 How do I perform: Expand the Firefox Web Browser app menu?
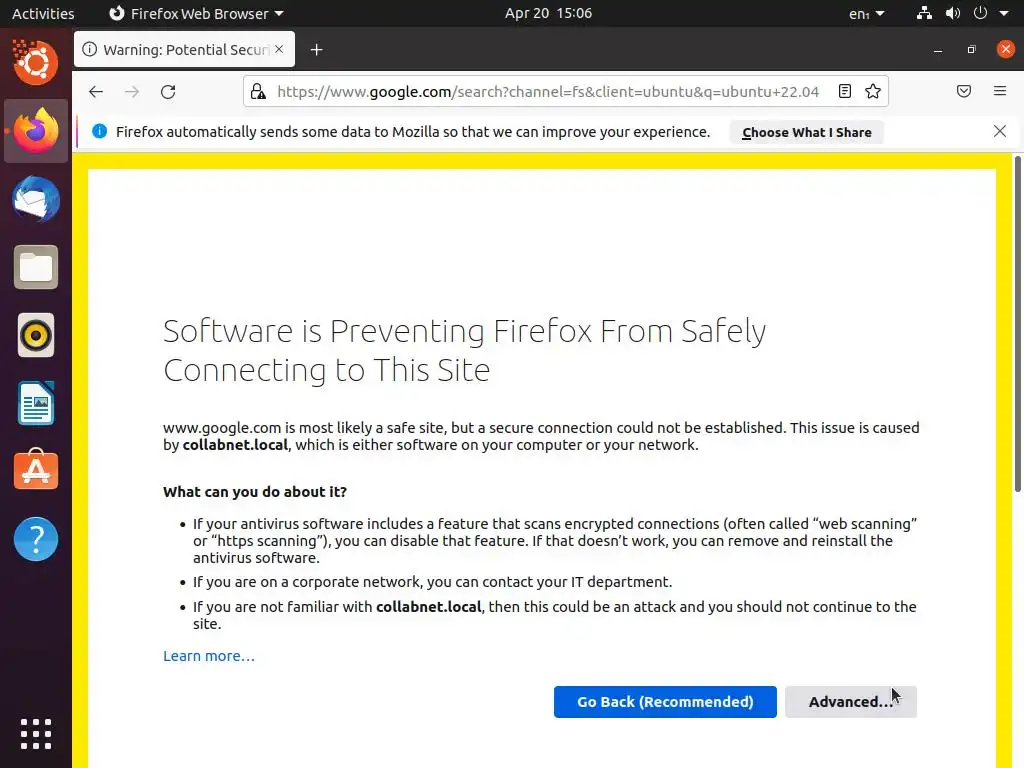click(x=196, y=14)
